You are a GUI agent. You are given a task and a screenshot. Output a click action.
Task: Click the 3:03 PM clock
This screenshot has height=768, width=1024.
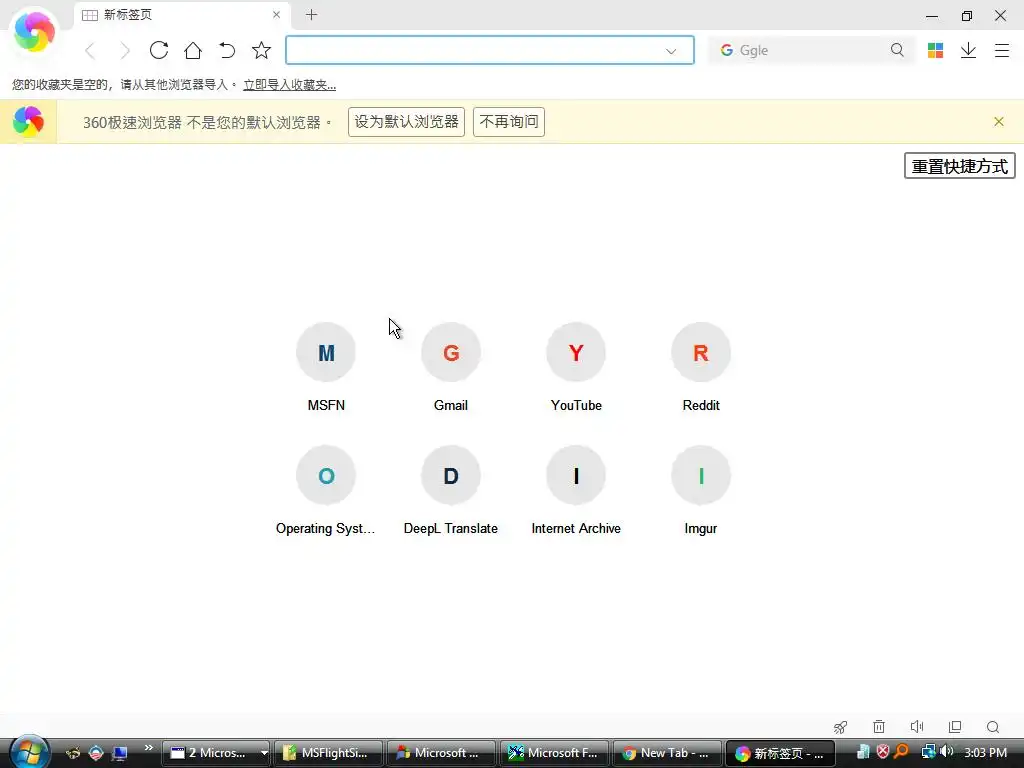click(x=985, y=753)
